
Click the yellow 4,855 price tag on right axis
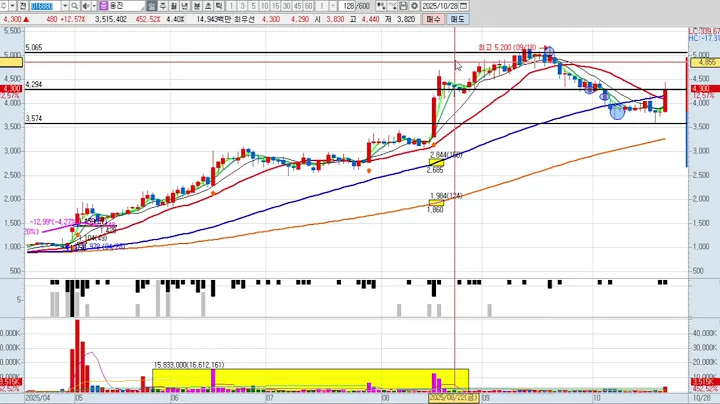pos(703,62)
